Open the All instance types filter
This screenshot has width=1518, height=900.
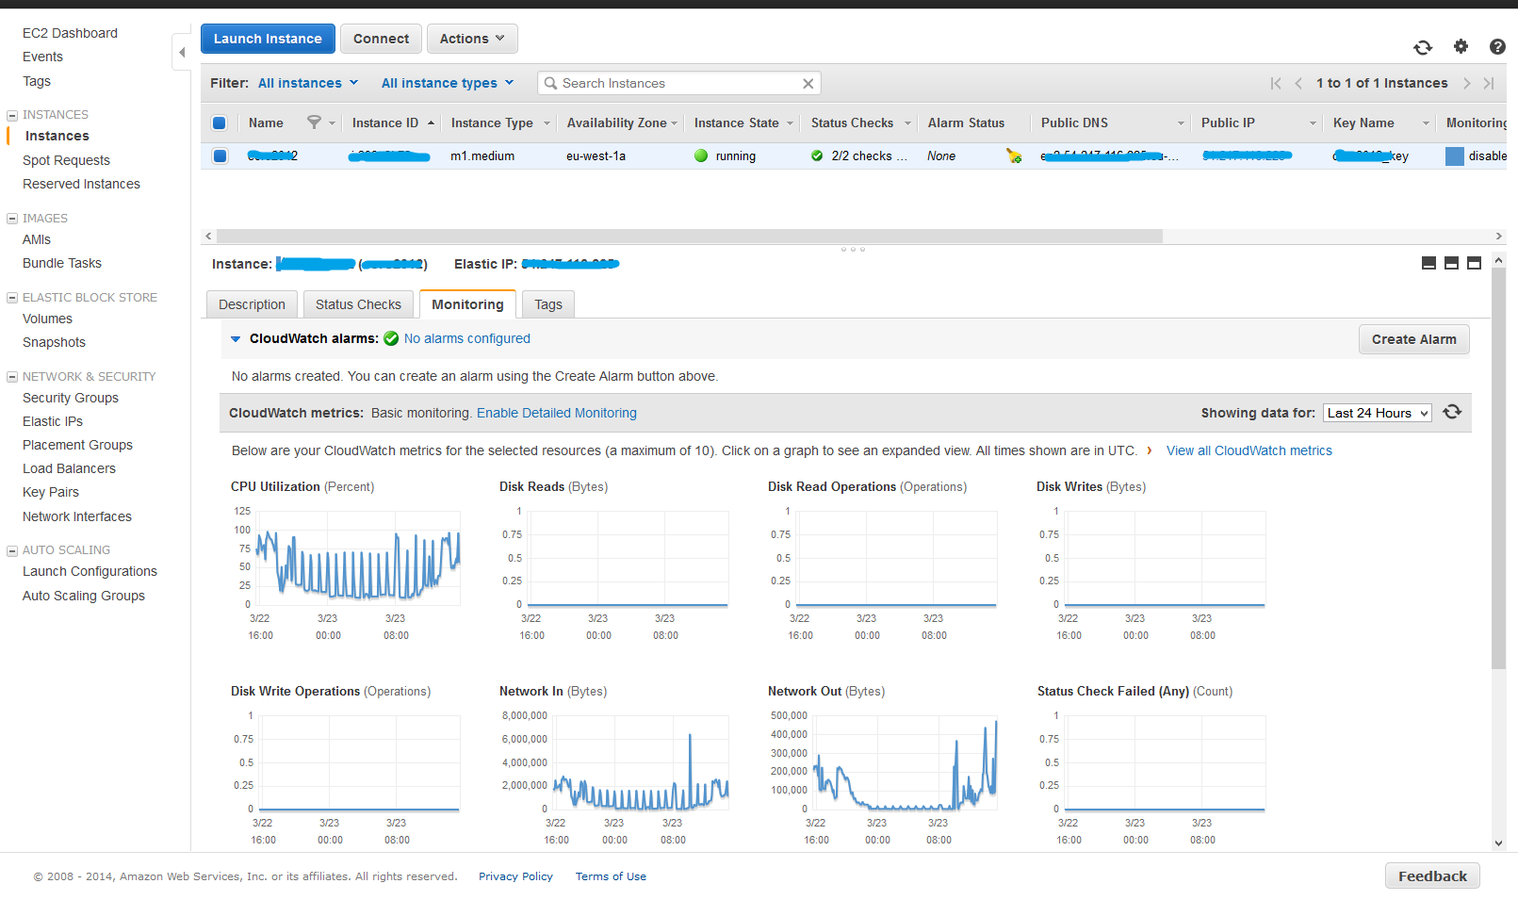coord(447,83)
